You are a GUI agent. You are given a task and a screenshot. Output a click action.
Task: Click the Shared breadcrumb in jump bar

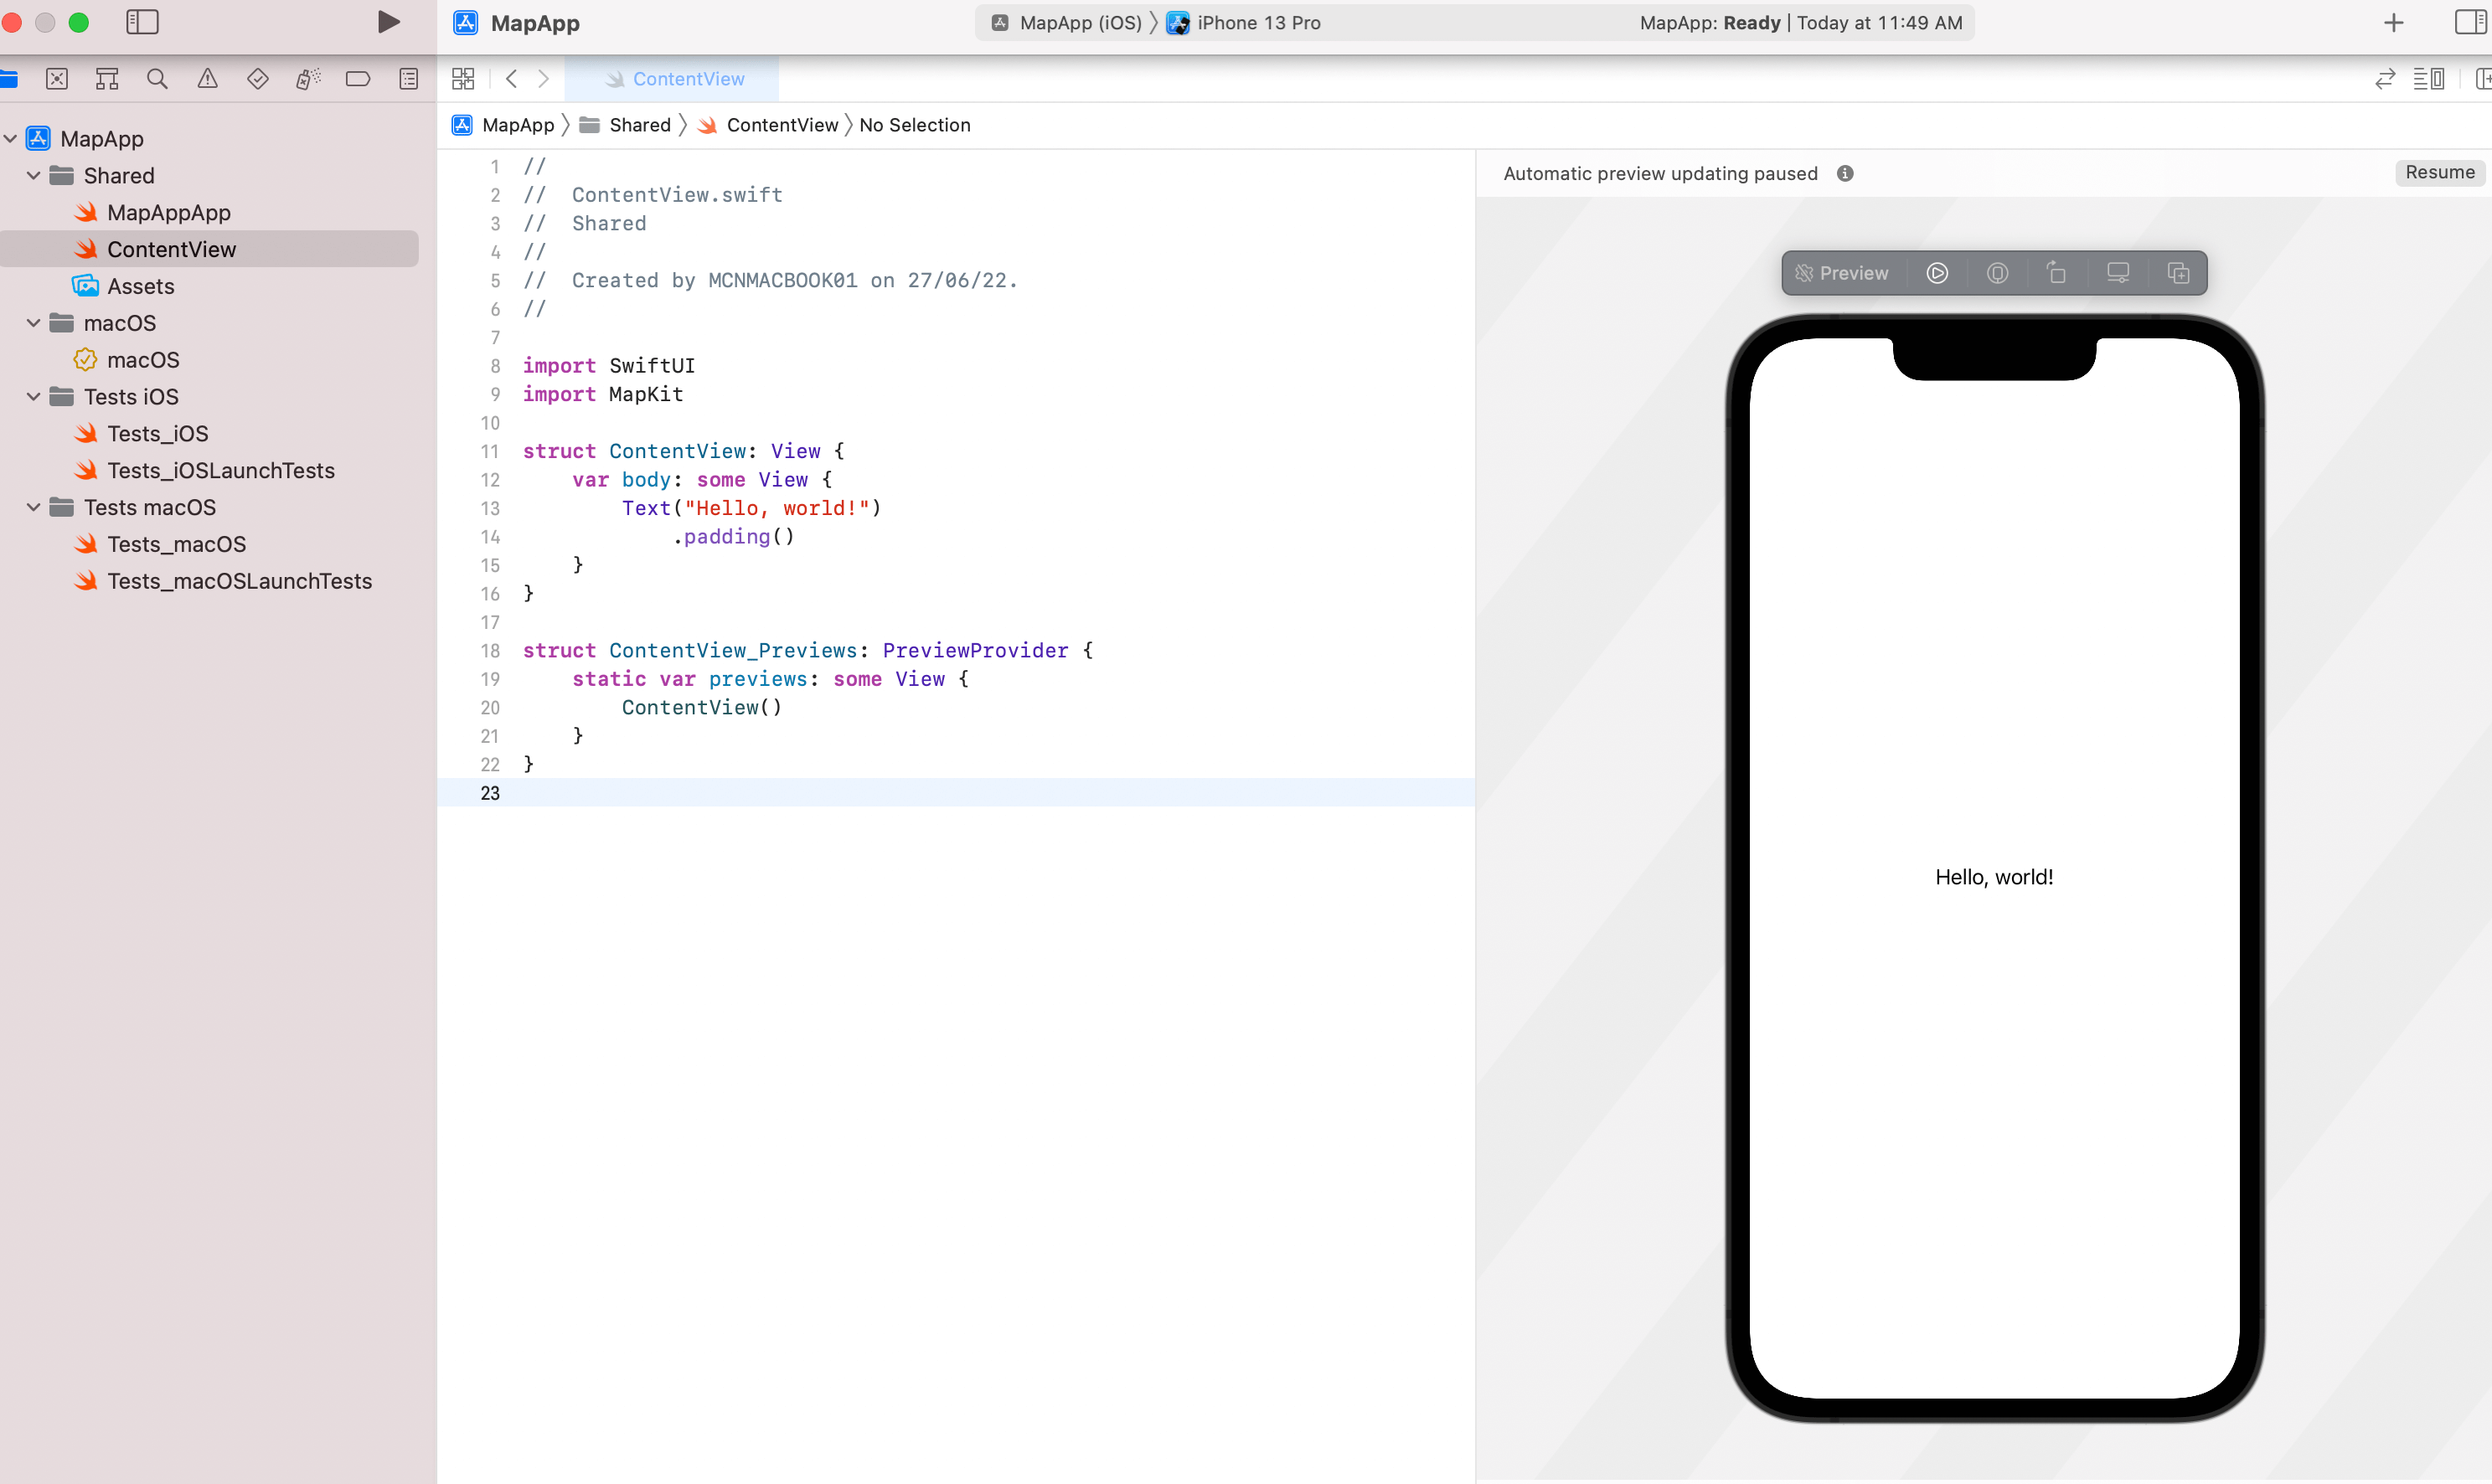639,125
